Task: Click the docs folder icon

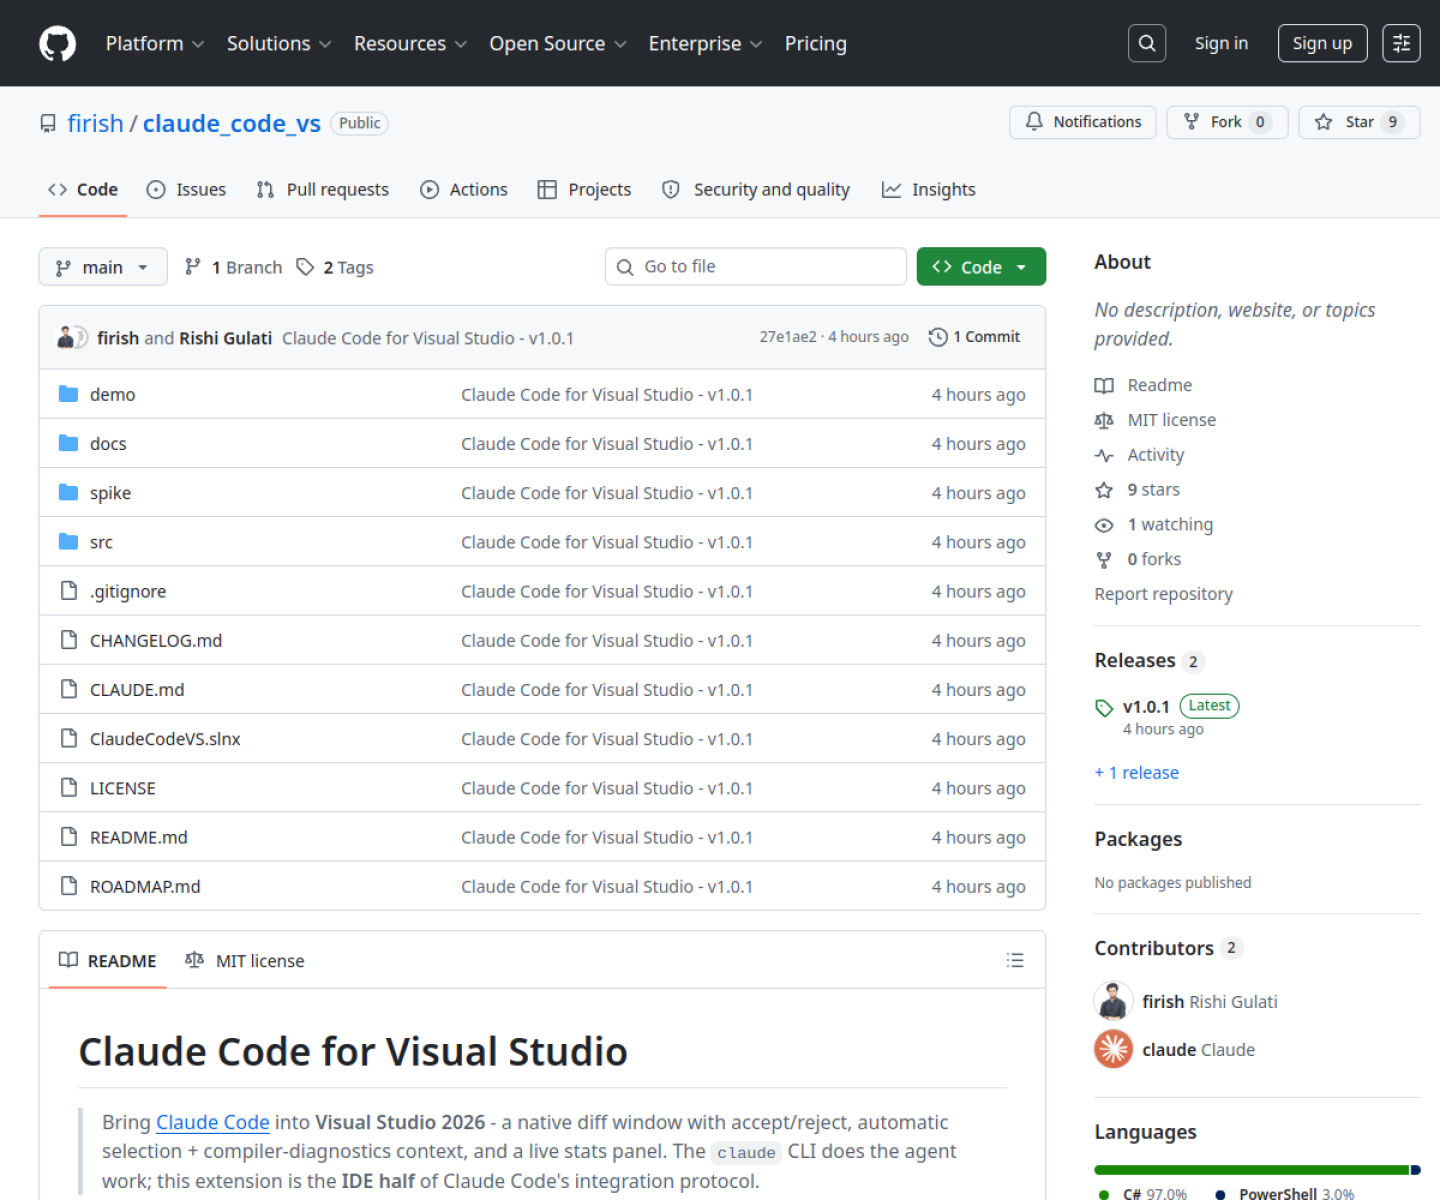Action: pyautogui.click(x=68, y=443)
